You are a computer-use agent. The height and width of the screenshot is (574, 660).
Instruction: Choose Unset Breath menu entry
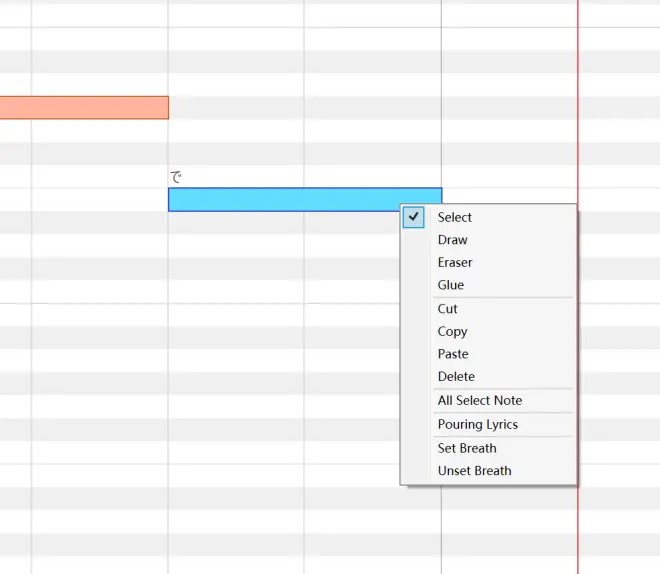click(x=488, y=471)
